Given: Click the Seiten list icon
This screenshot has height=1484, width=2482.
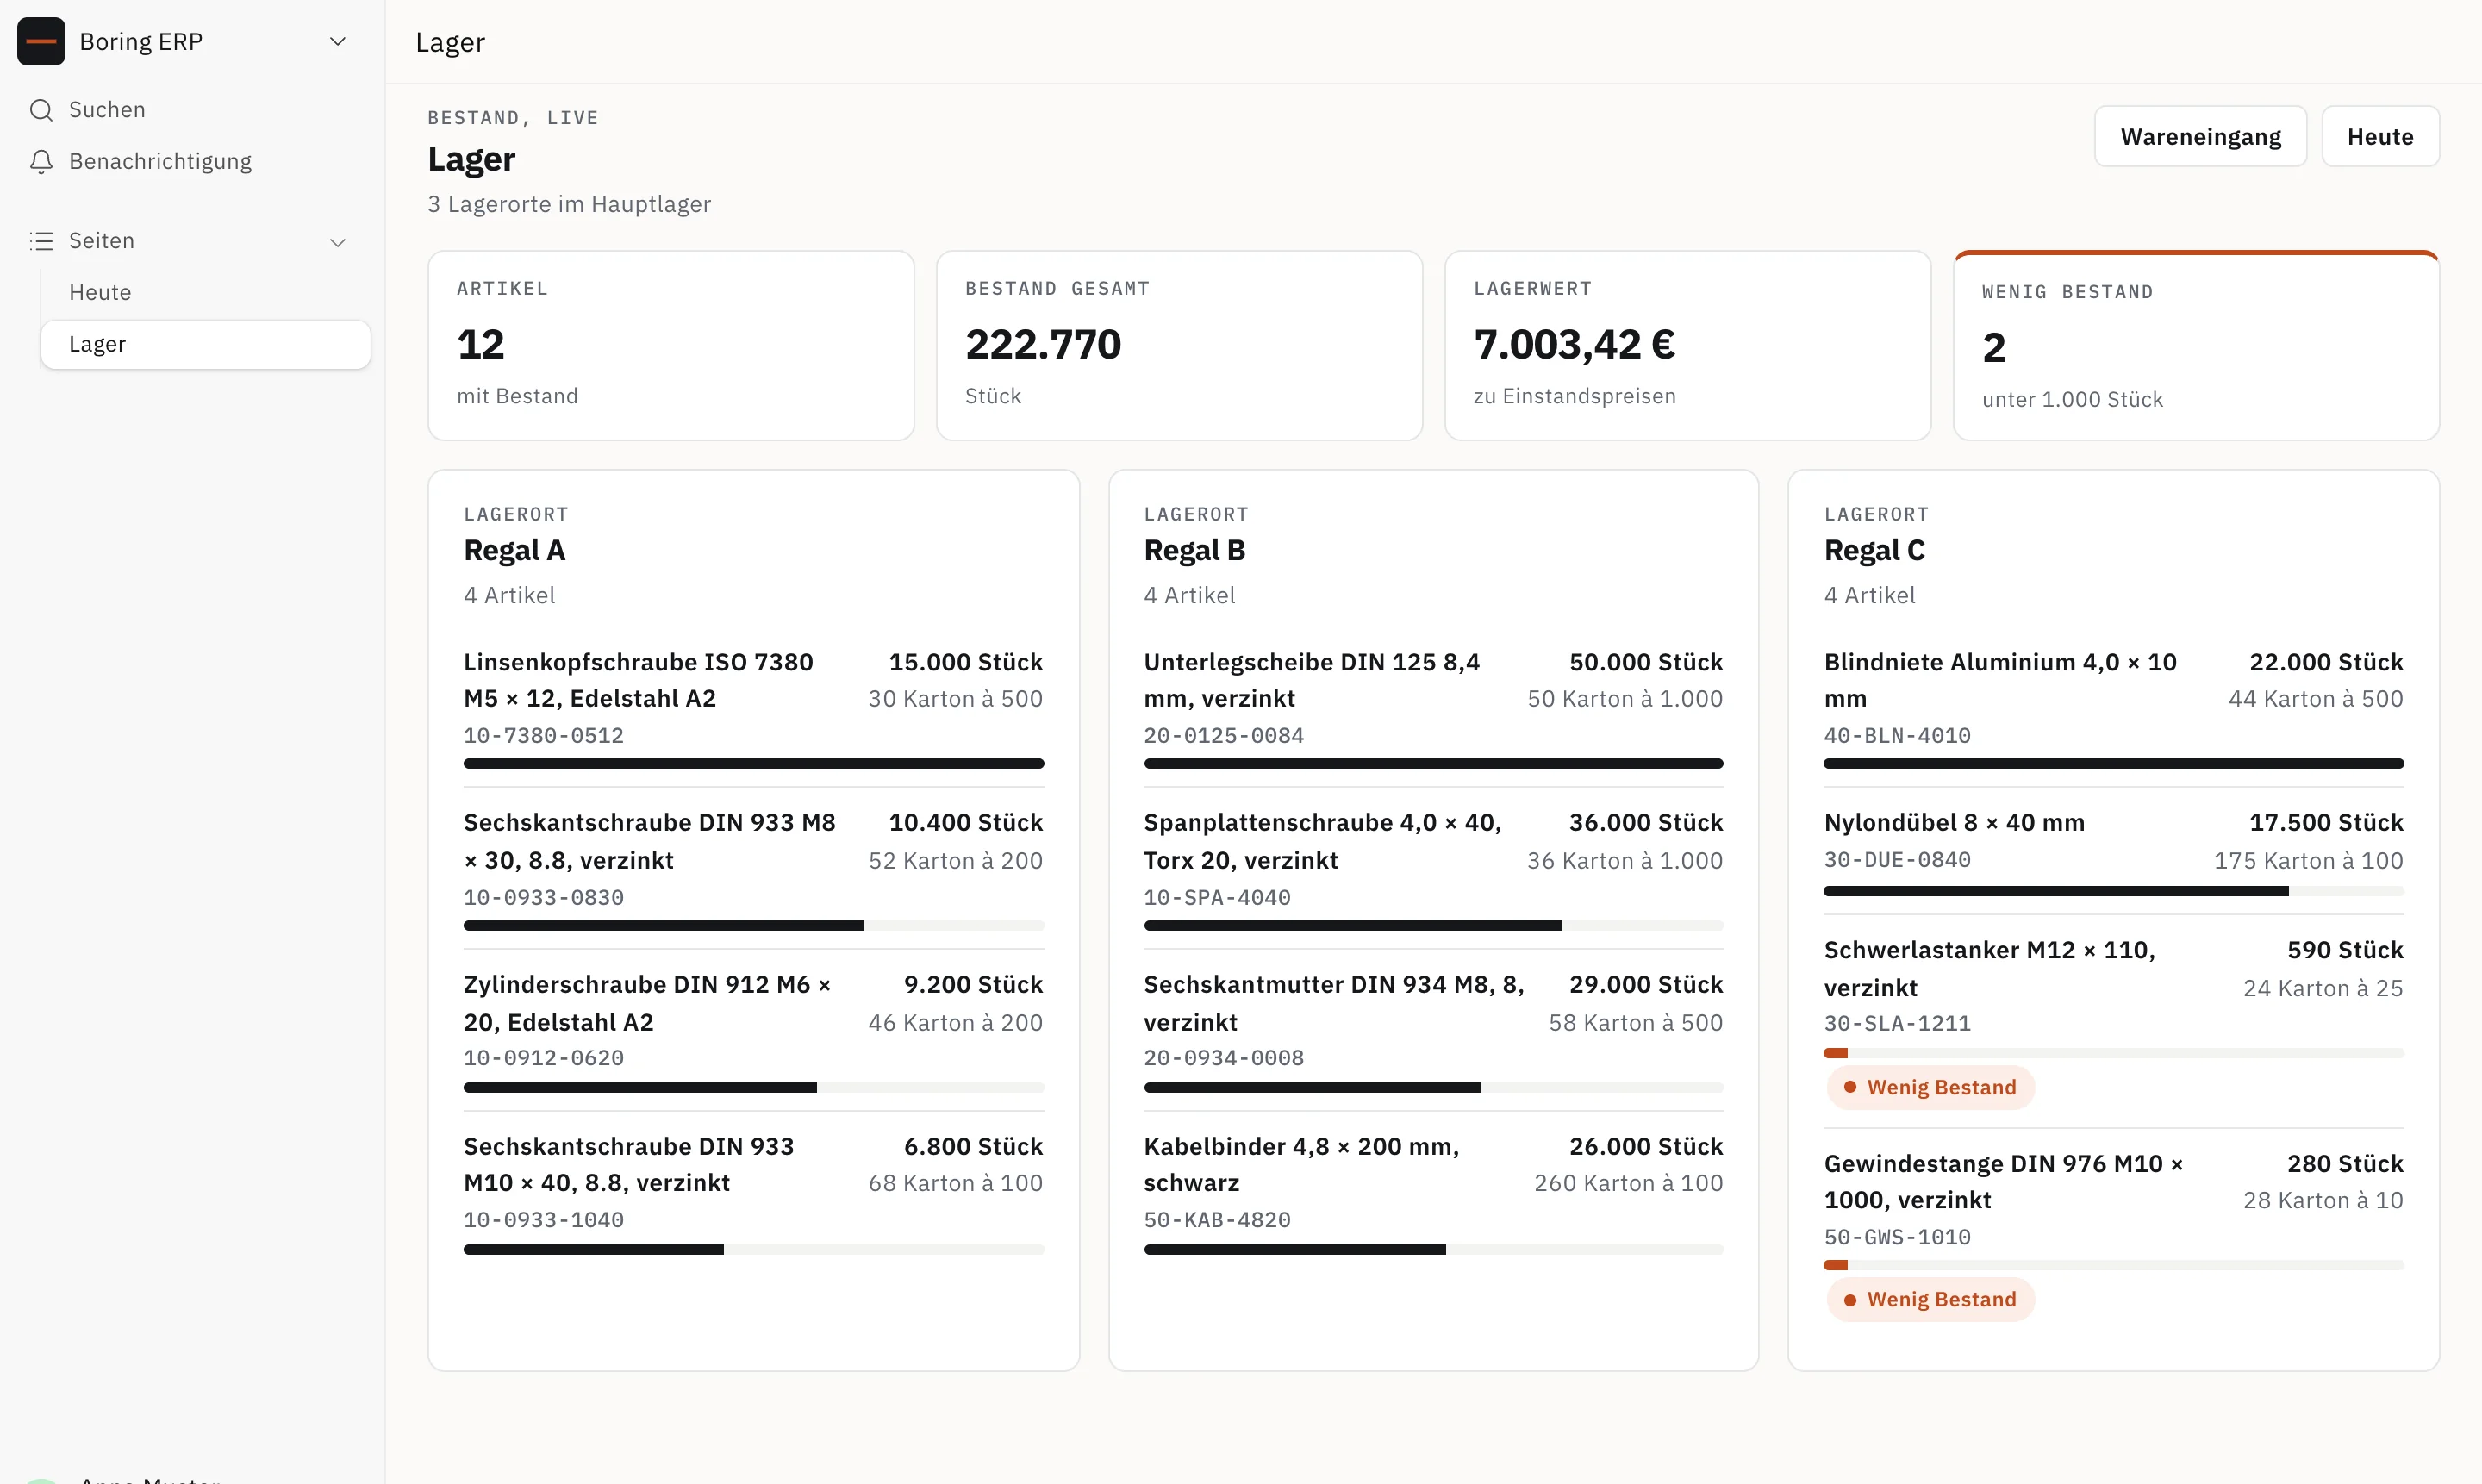Looking at the screenshot, I should pos(41,241).
